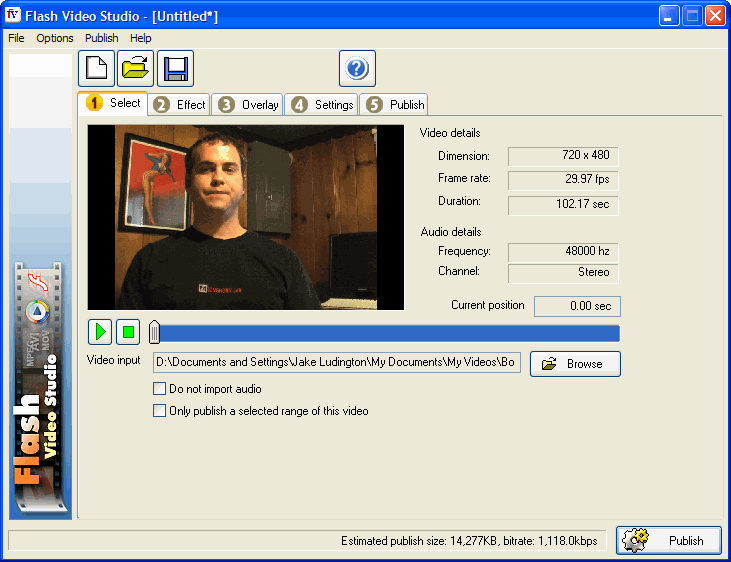Open a project with the folder icon

136,69
